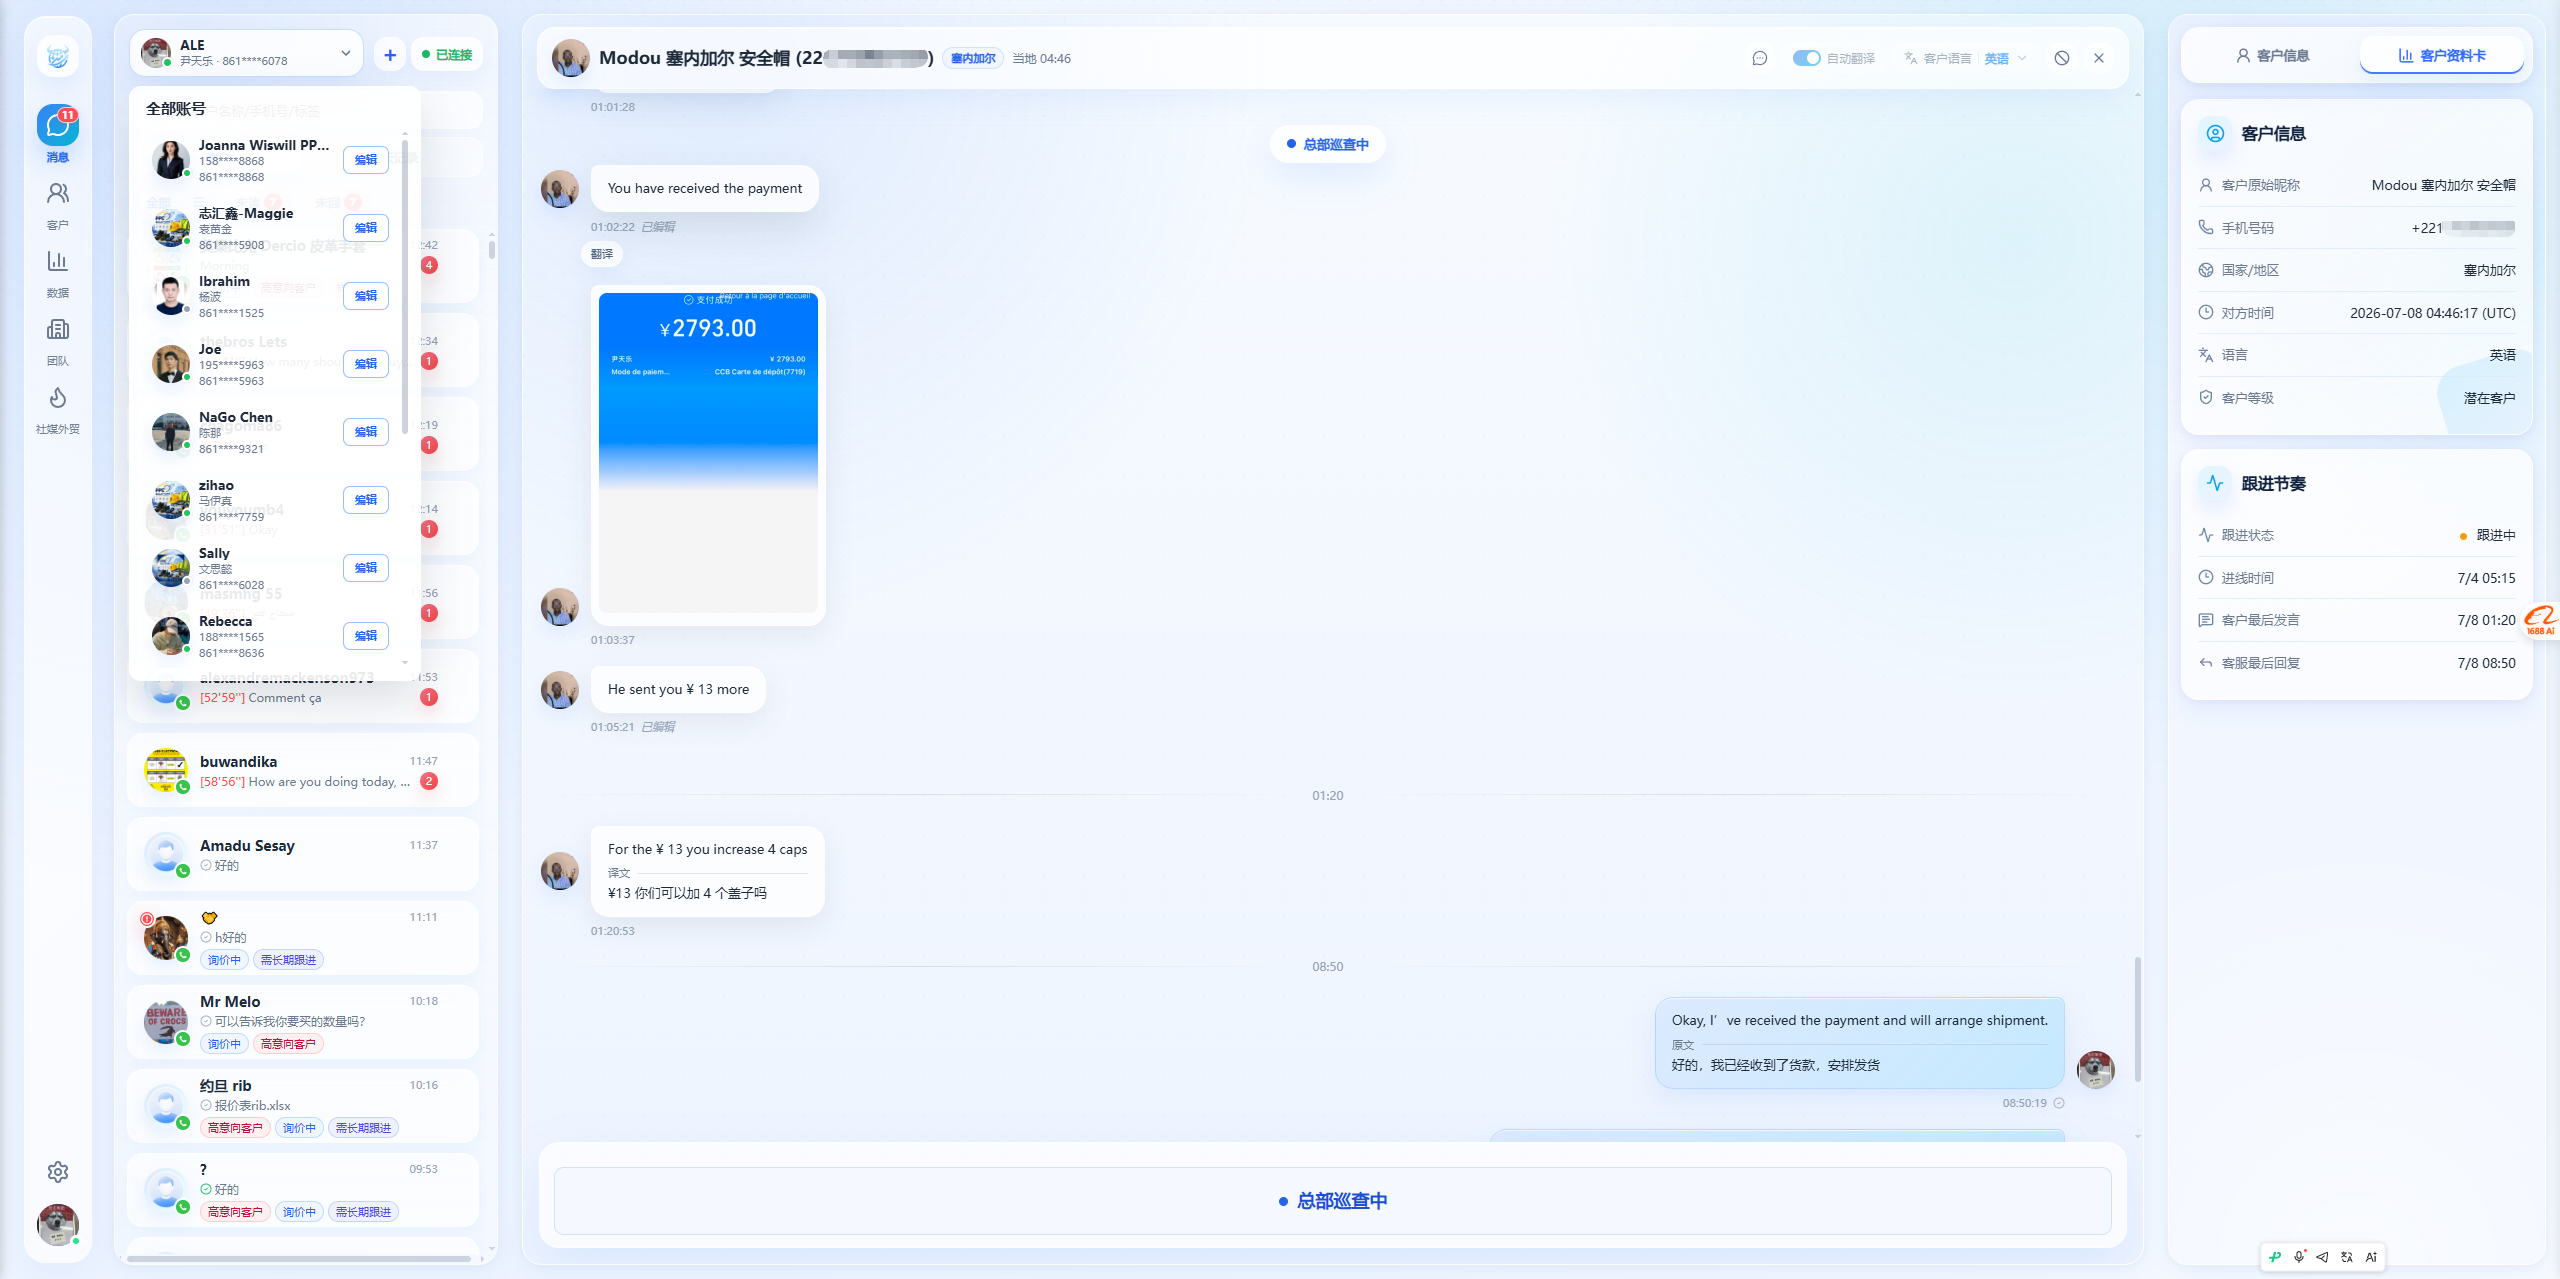Open the Messages section in sidebar

[58, 134]
